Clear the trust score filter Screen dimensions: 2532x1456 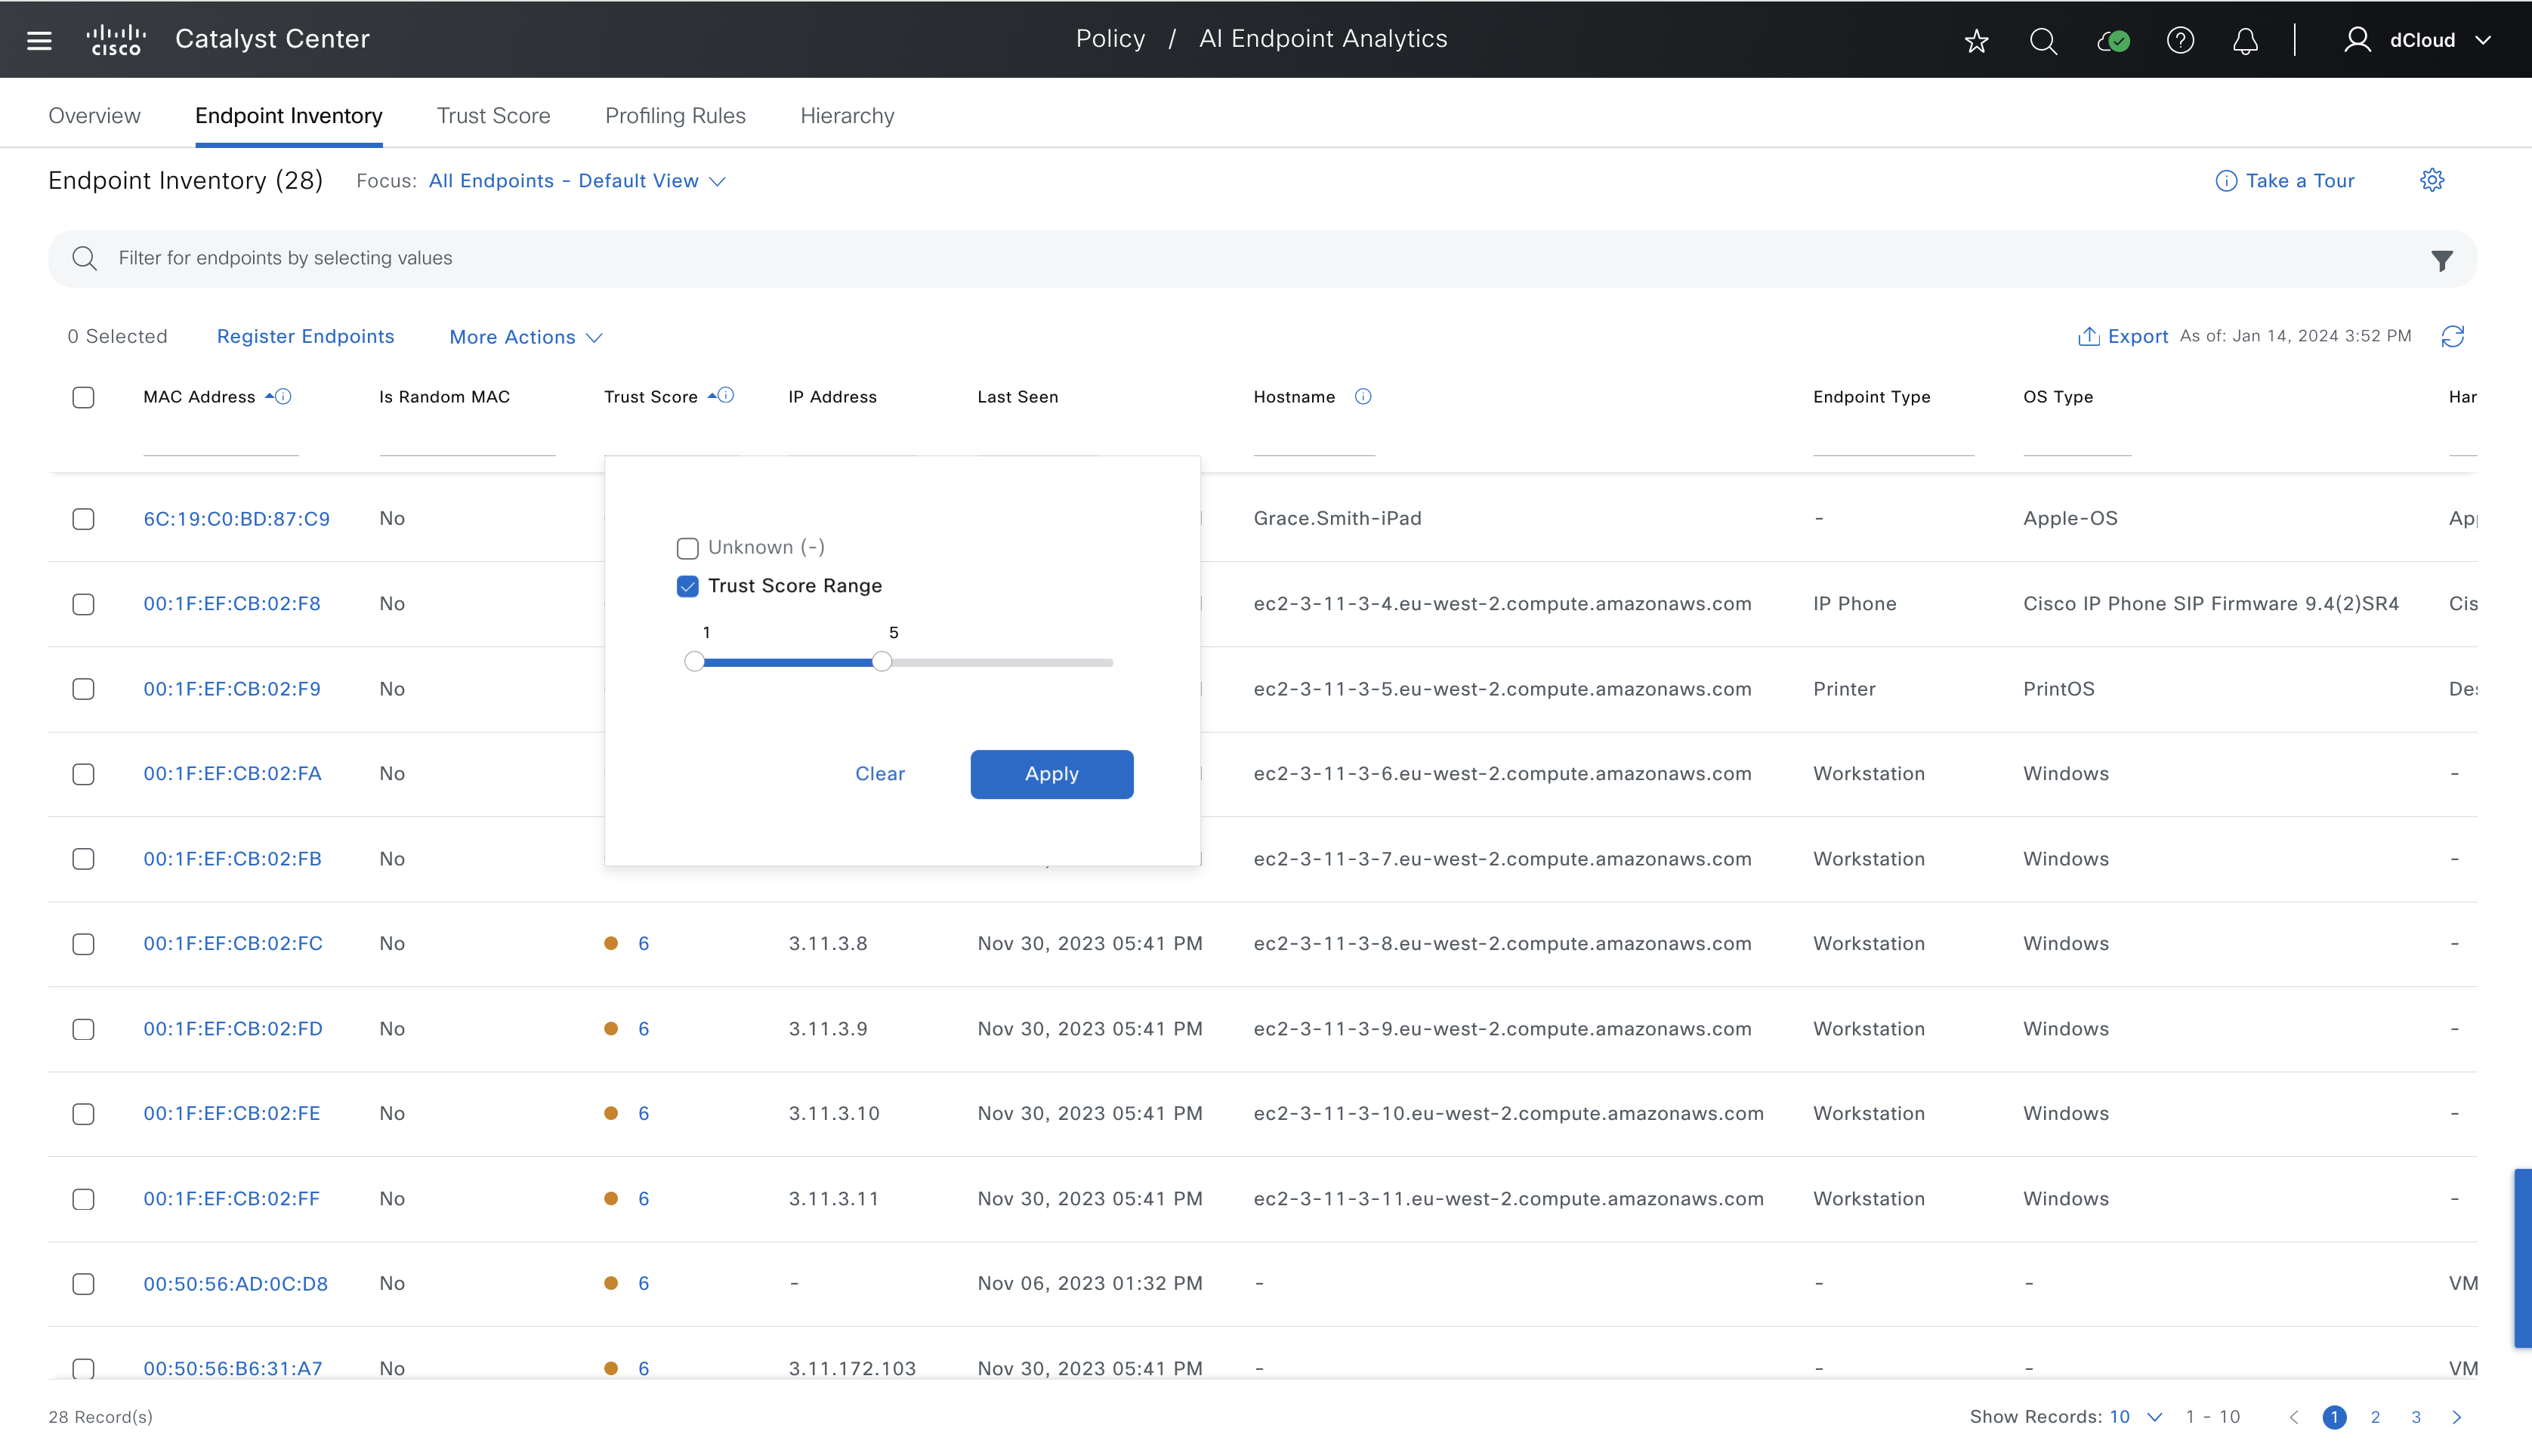click(880, 774)
